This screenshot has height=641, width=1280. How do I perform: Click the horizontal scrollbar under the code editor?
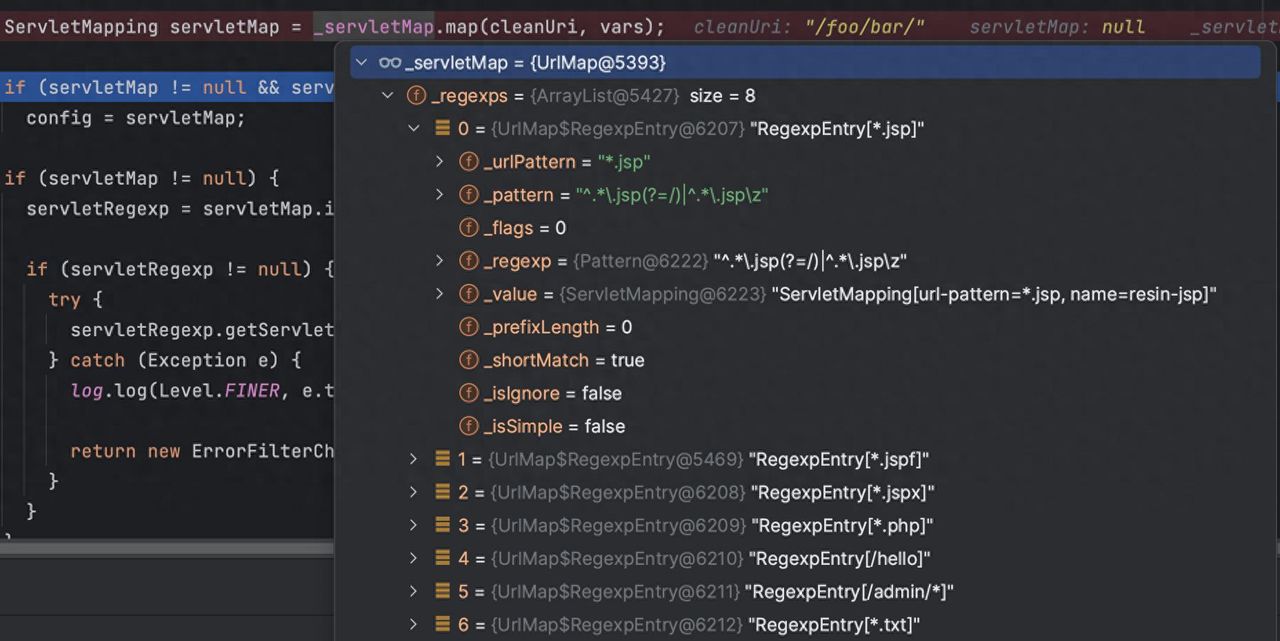[166, 548]
